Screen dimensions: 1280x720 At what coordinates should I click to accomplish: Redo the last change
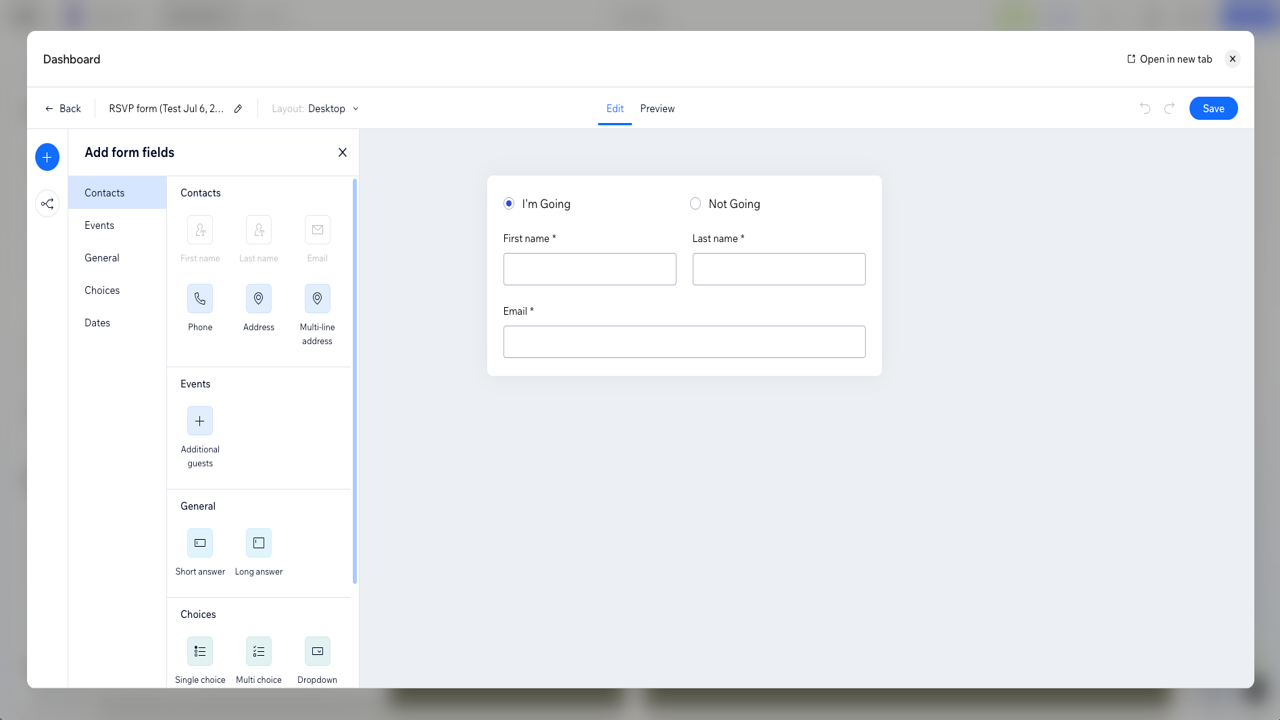pyautogui.click(x=1169, y=108)
